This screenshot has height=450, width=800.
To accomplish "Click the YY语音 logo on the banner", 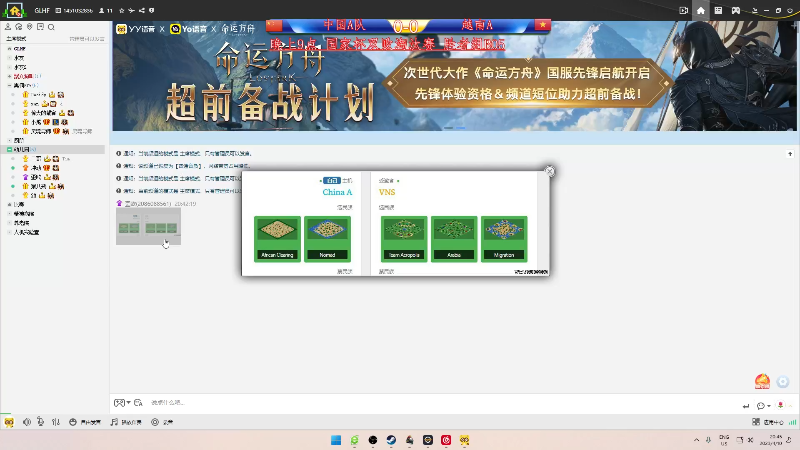I will click(x=135, y=29).
